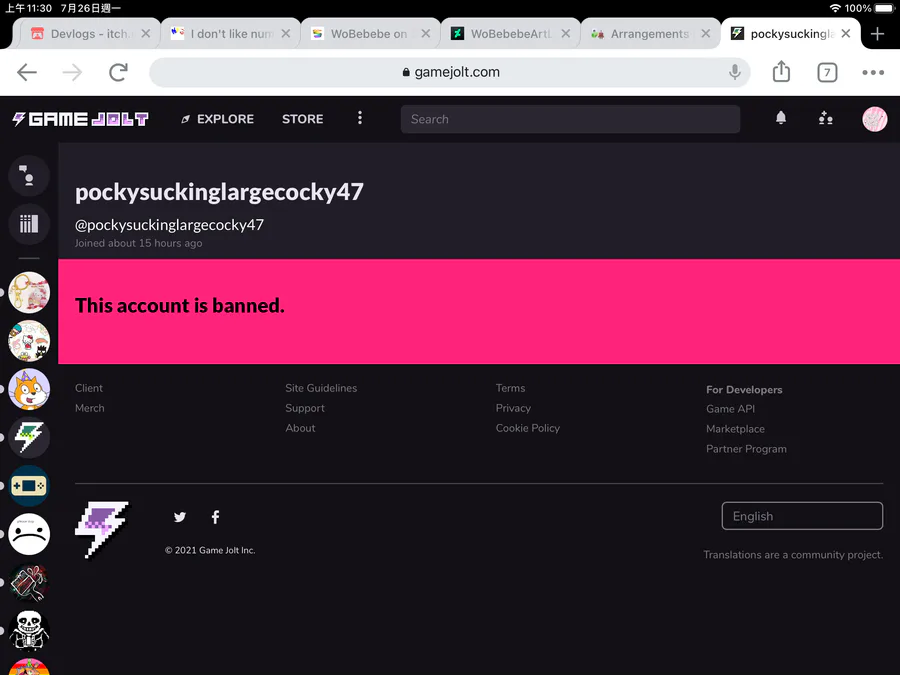Open the STORE menu item
Screen dimensions: 900x675
(x=302, y=119)
